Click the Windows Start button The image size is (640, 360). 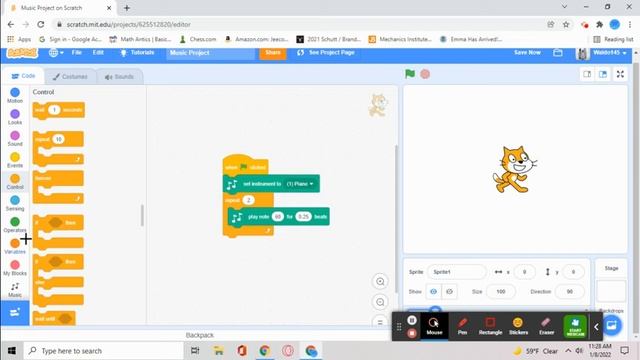11,351
